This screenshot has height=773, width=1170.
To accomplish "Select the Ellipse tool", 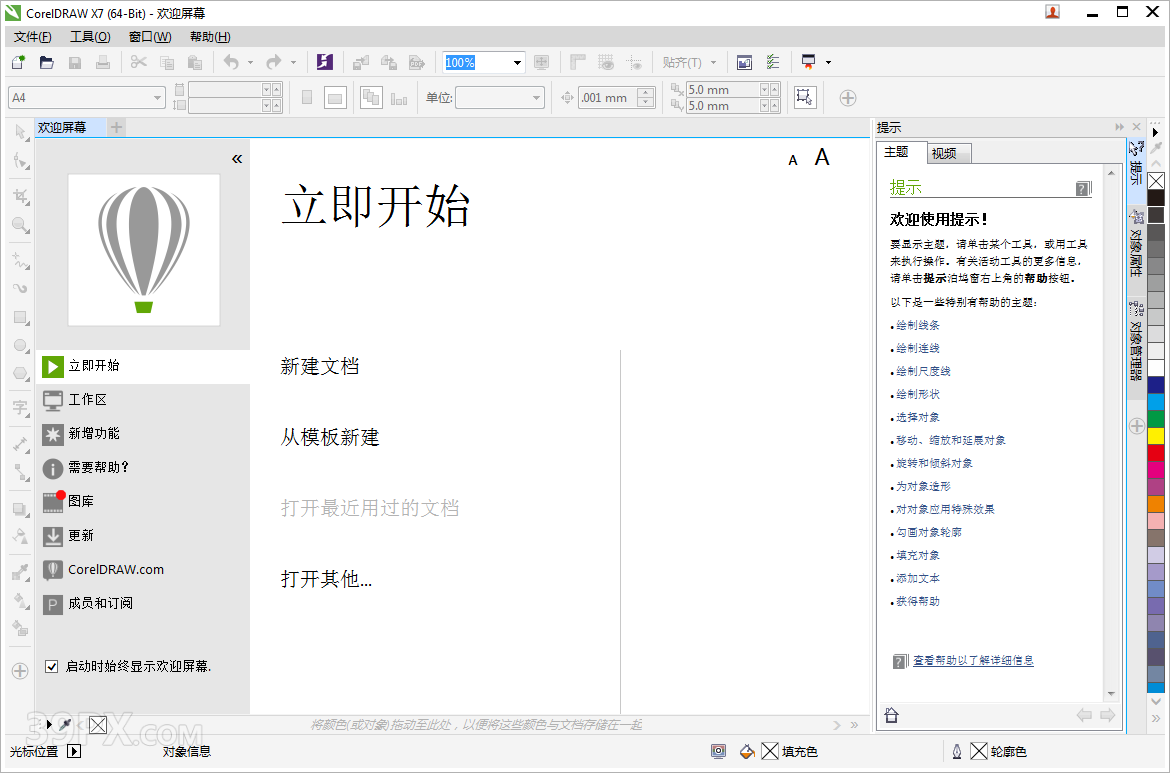I will coord(20,345).
